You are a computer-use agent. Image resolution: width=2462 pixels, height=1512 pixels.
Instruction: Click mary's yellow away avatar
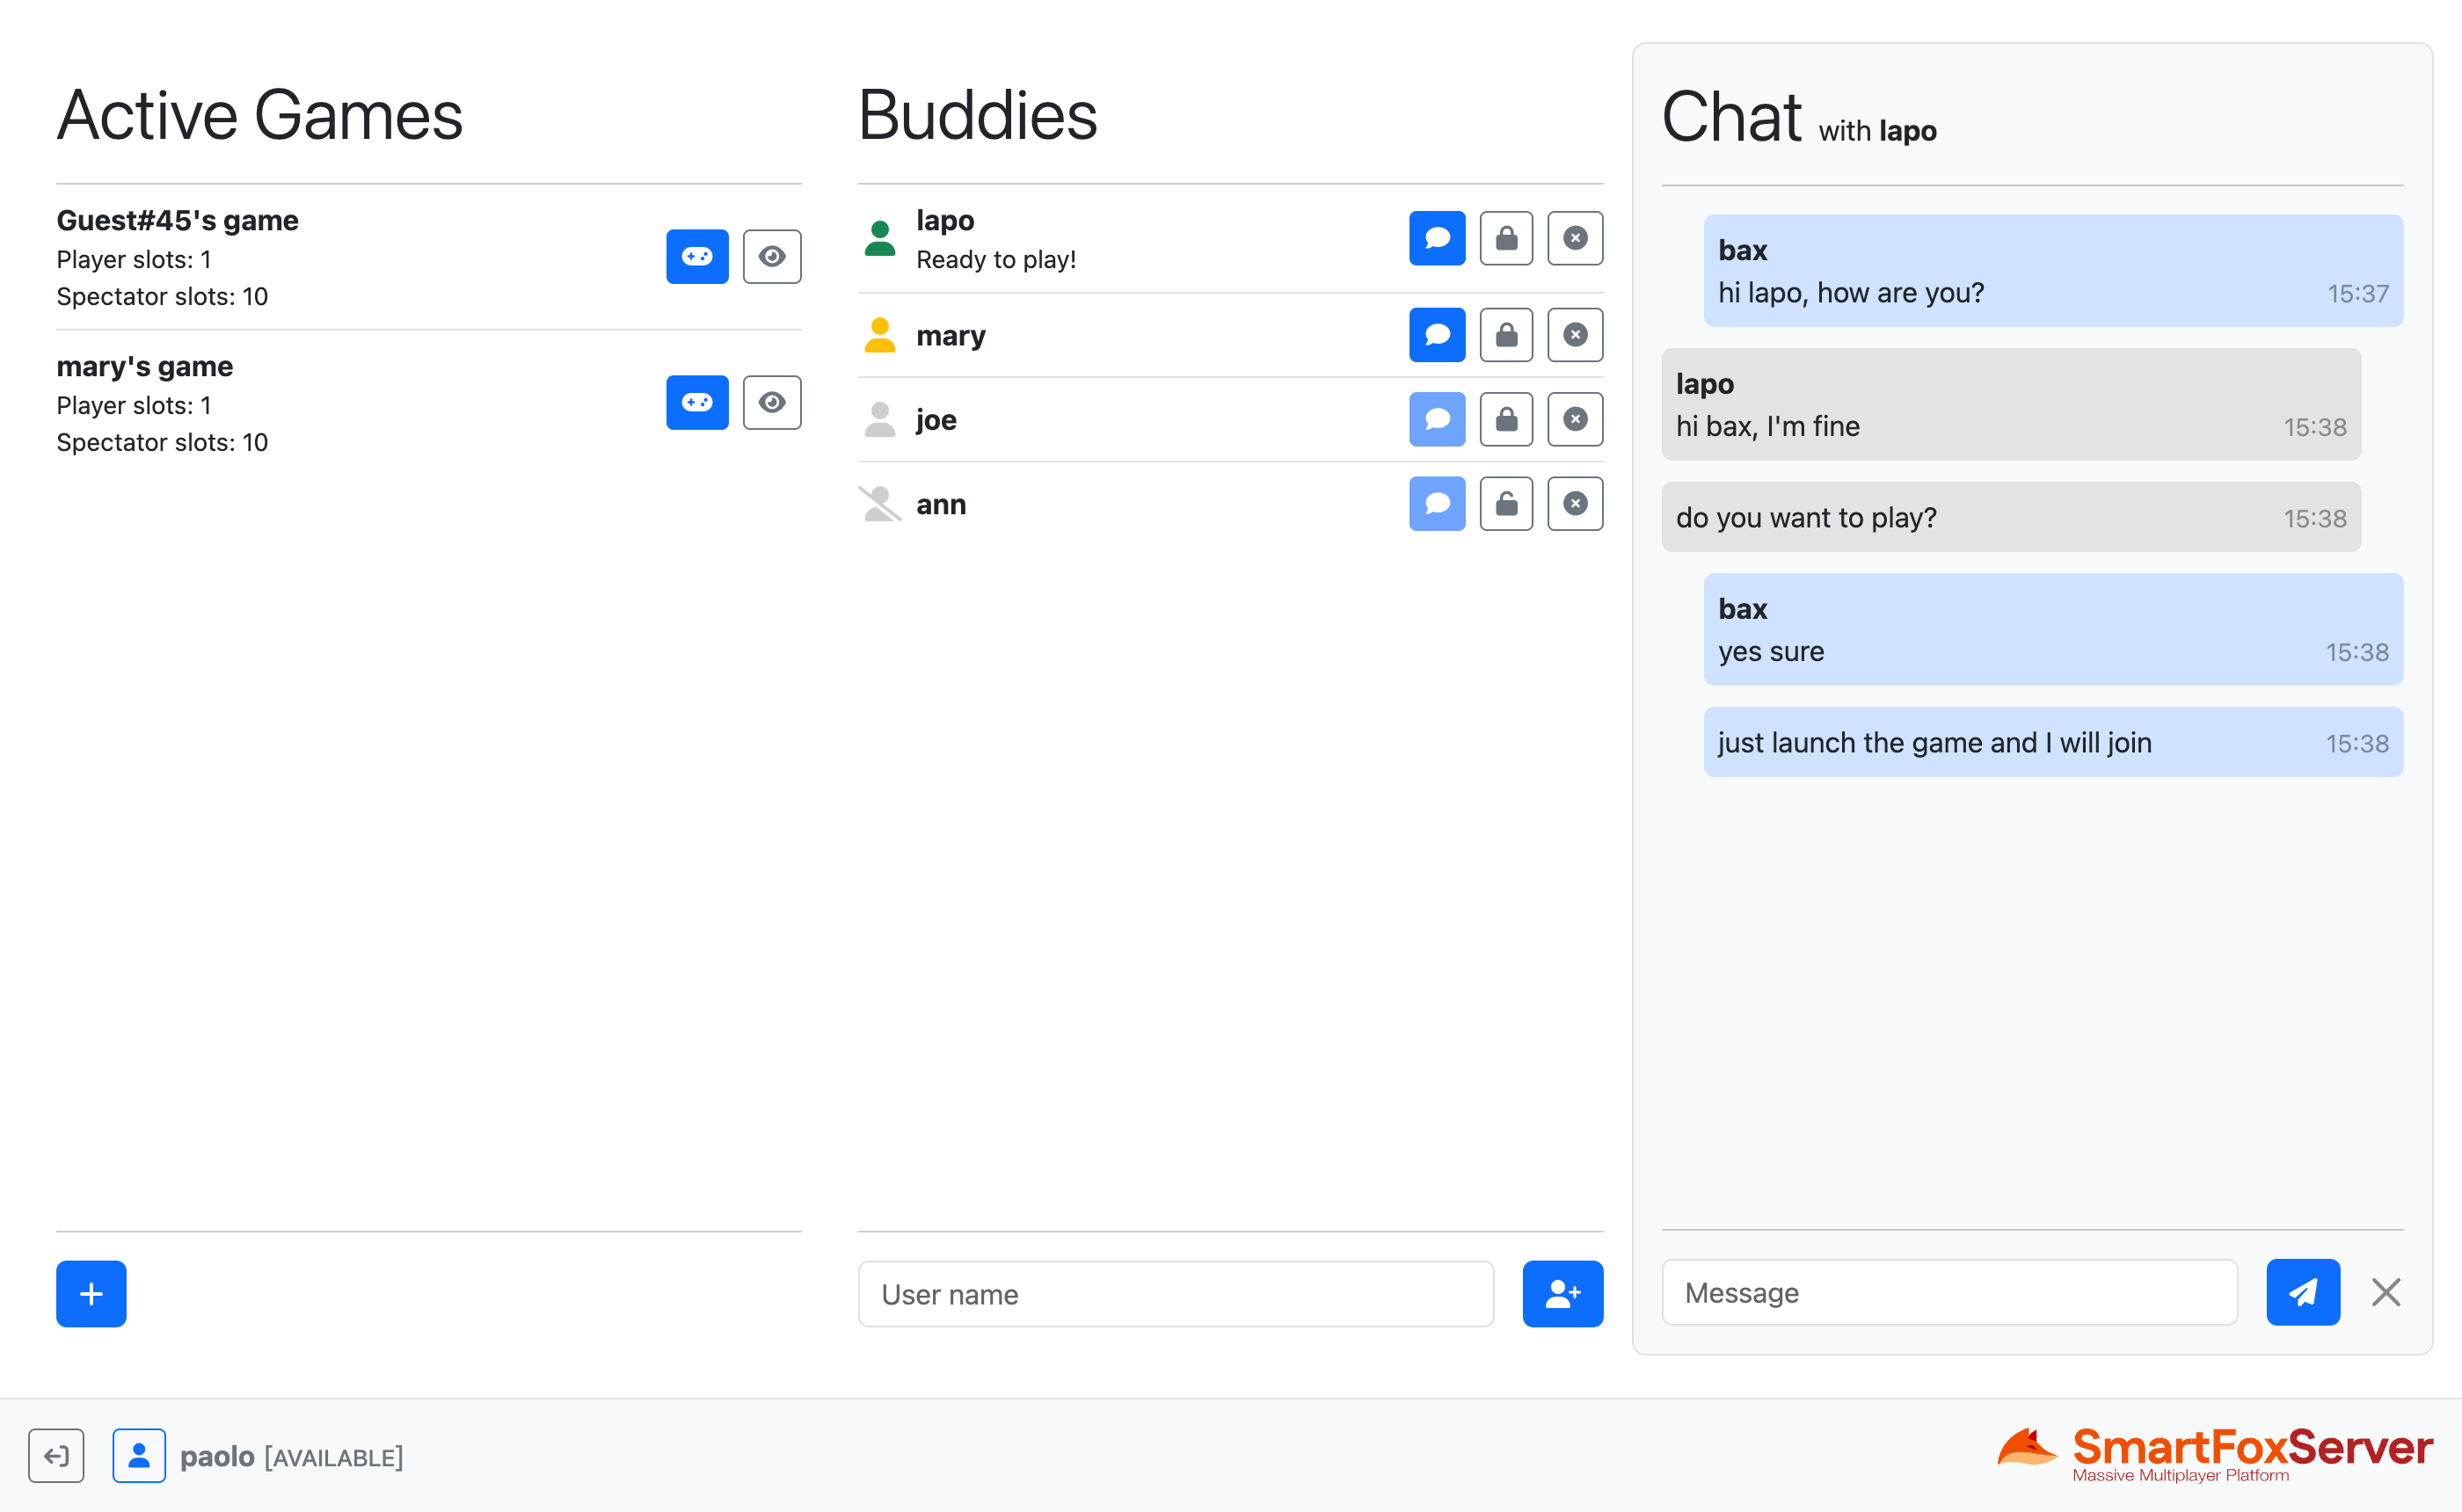tap(880, 335)
